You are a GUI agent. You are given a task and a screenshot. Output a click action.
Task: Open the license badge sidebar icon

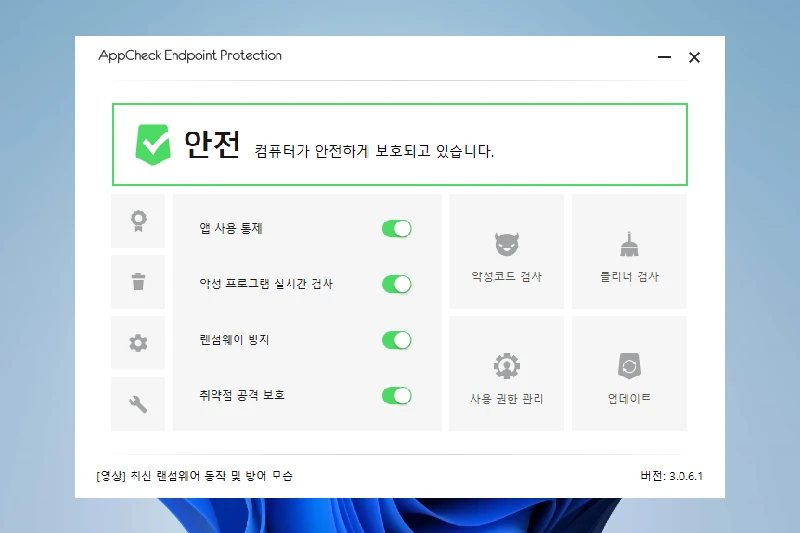click(138, 221)
